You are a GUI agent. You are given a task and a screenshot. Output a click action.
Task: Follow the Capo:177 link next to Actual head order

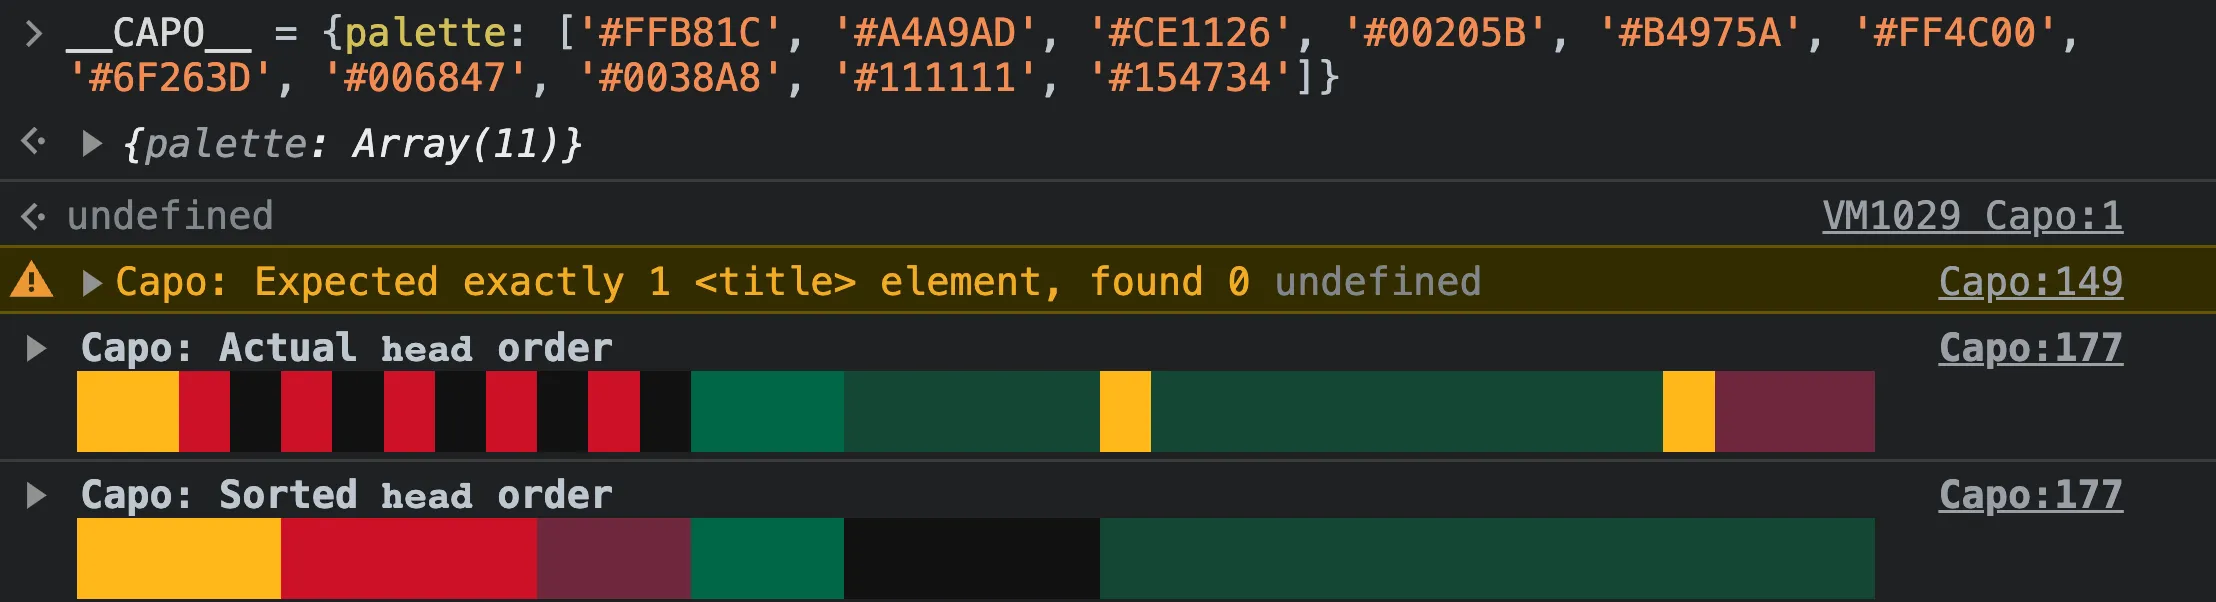tap(2030, 348)
